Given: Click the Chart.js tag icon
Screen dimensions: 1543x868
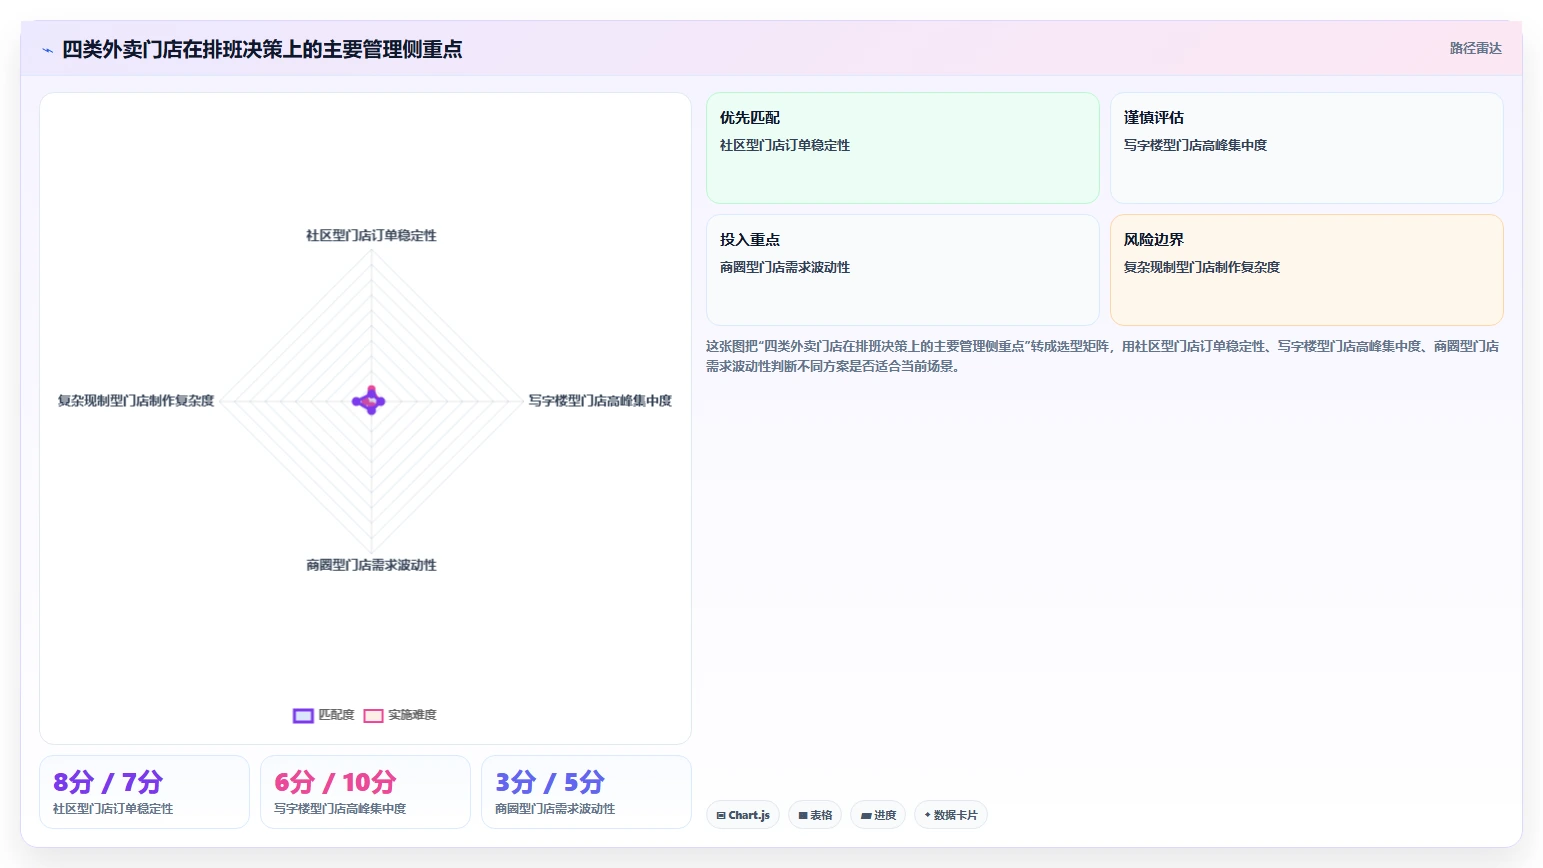Looking at the screenshot, I should (721, 816).
